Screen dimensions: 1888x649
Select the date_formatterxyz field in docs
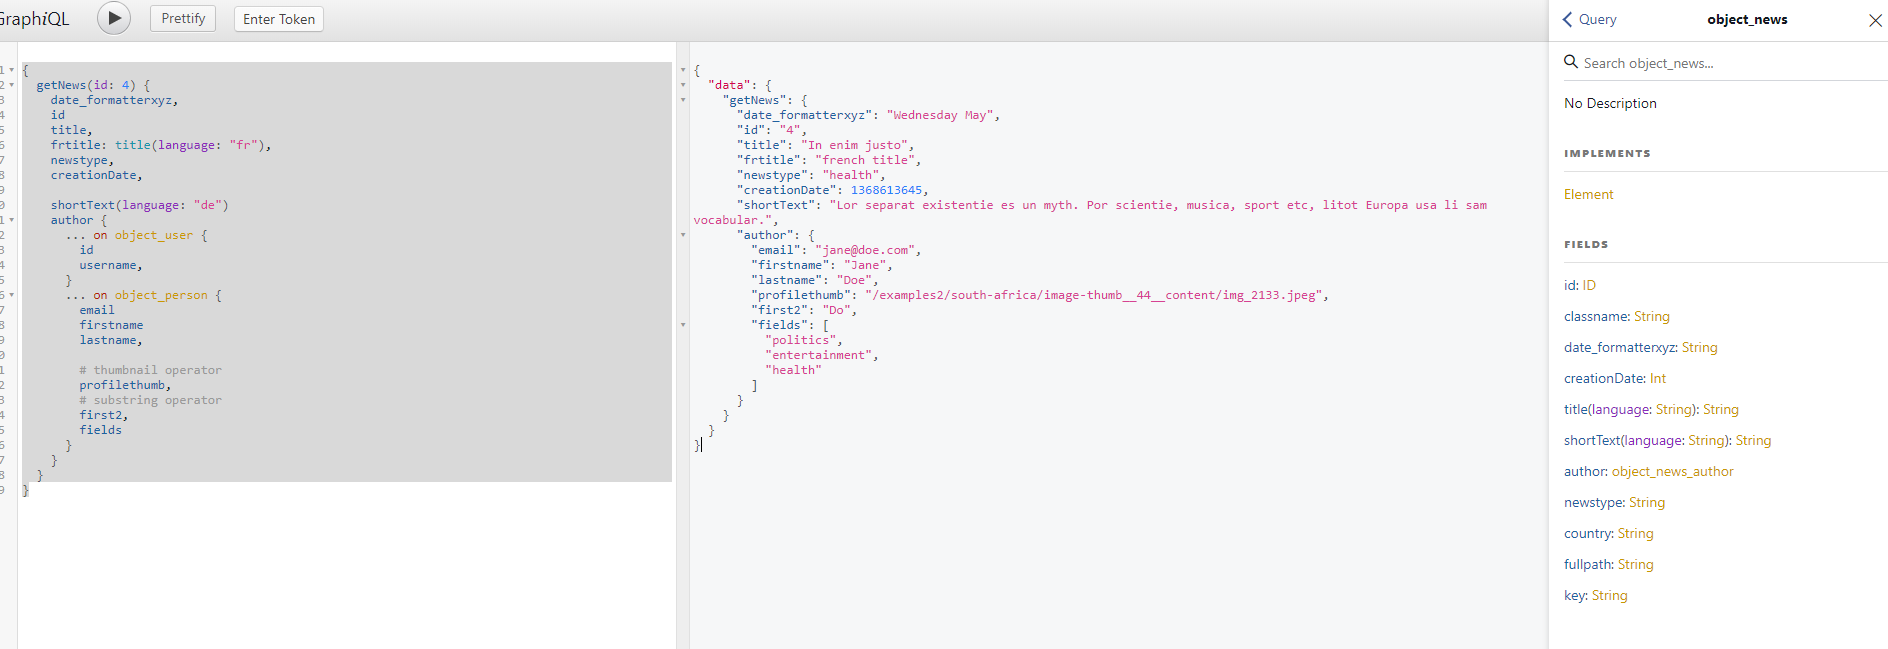[1619, 347]
